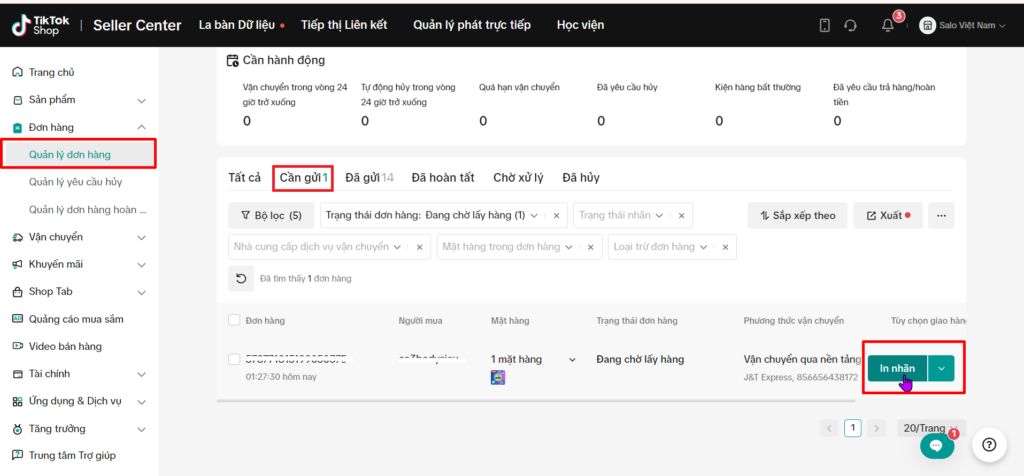
Task: Click the Ứng dụng & Dịch vụ grid icon
Action: point(18,402)
